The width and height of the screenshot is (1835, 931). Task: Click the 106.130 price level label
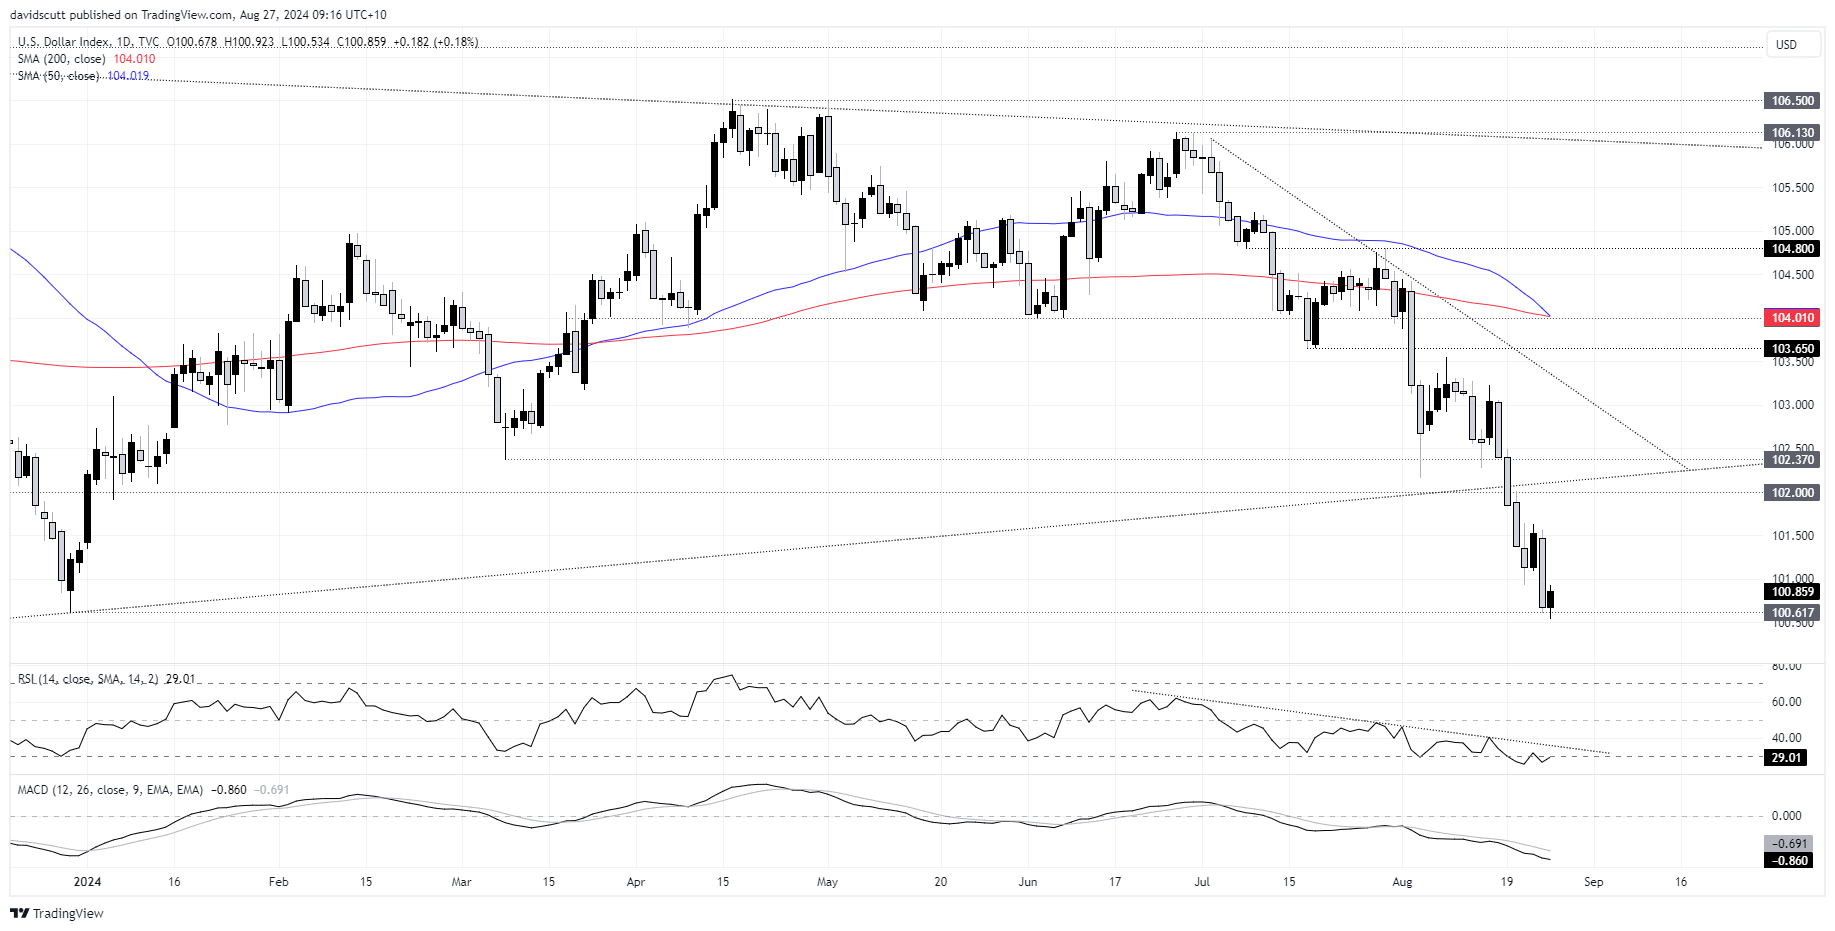pos(1793,133)
